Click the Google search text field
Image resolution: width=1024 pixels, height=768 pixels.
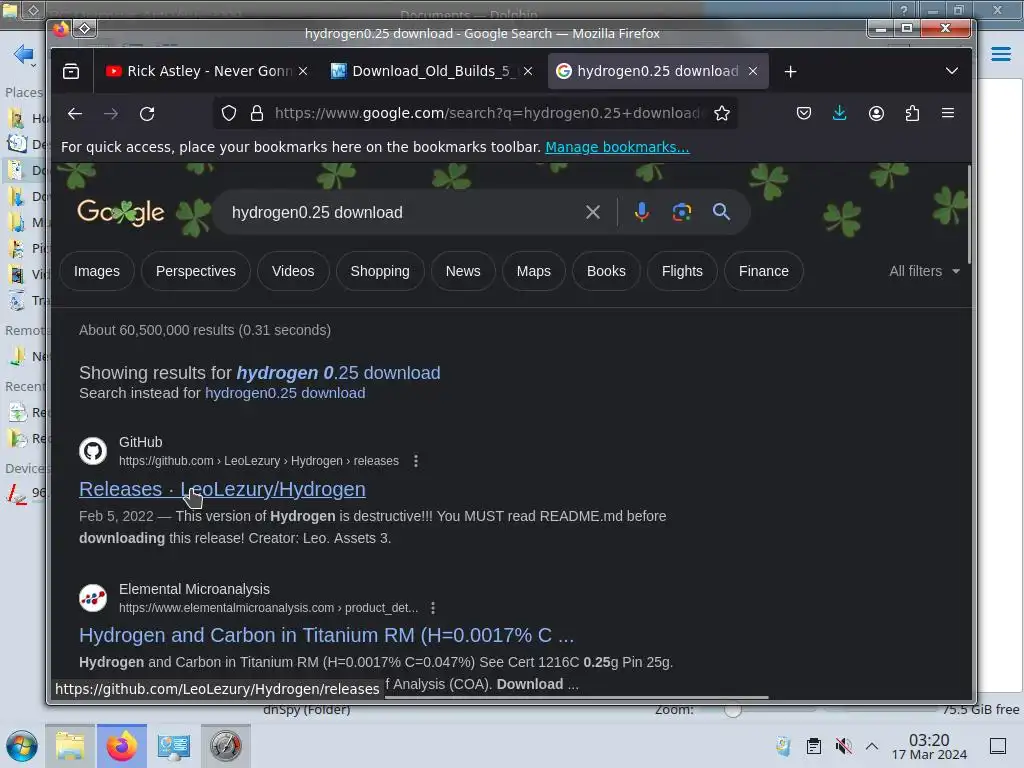[x=402, y=212]
